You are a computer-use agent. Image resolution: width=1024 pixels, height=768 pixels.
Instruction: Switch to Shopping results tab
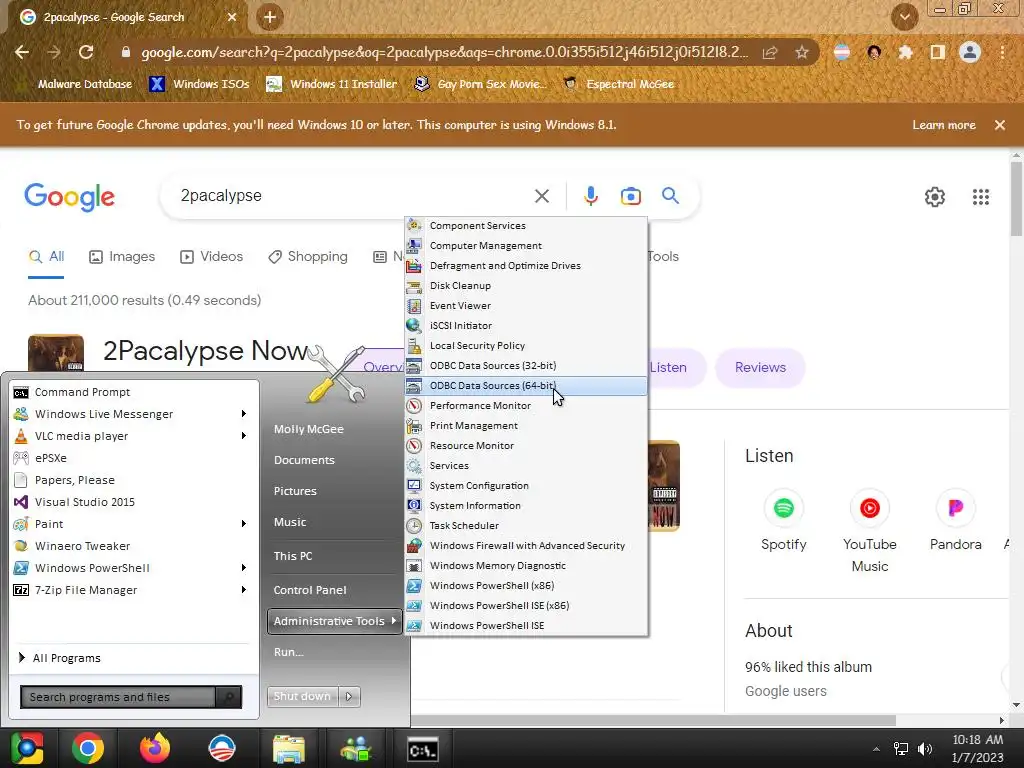[308, 257]
